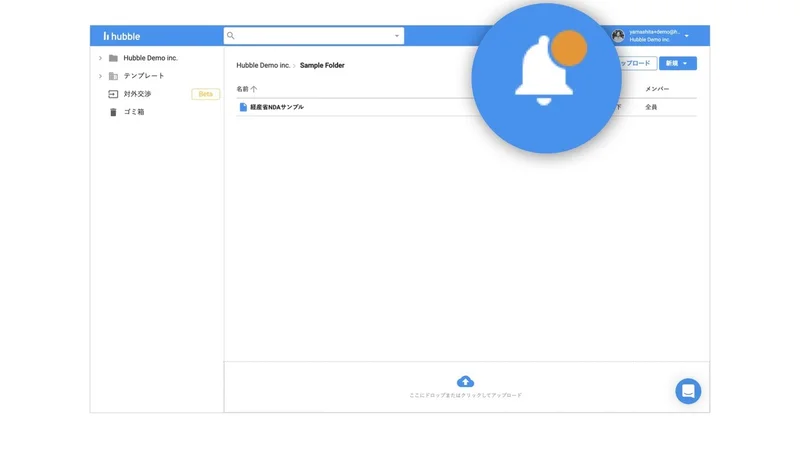Expand the Hubble Demo inc. folder tree
The width and height of the screenshot is (800, 450).
click(x=100, y=58)
